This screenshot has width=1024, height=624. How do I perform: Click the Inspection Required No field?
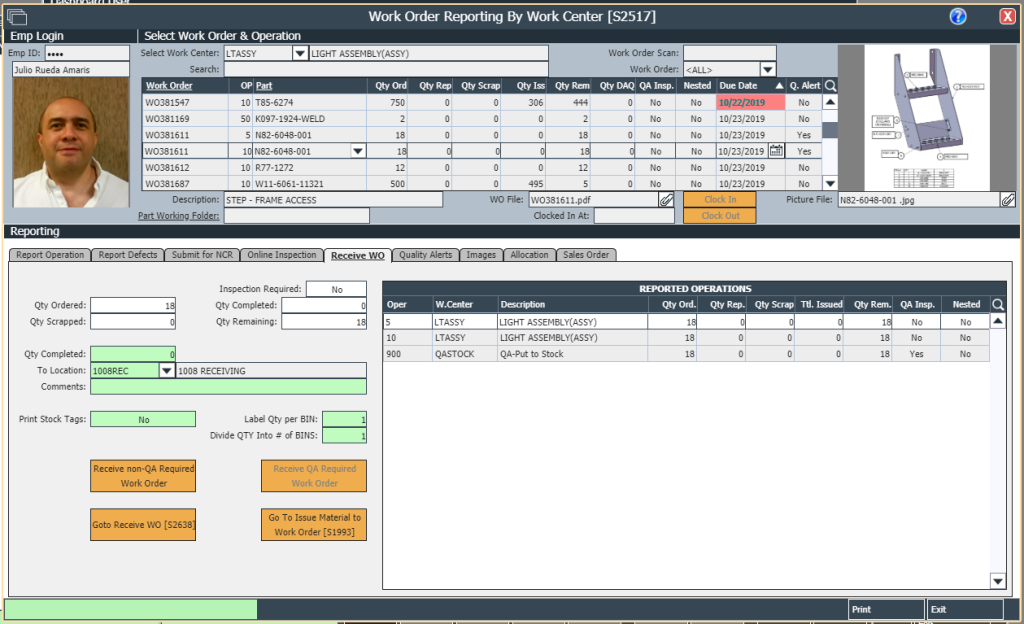[x=335, y=288]
